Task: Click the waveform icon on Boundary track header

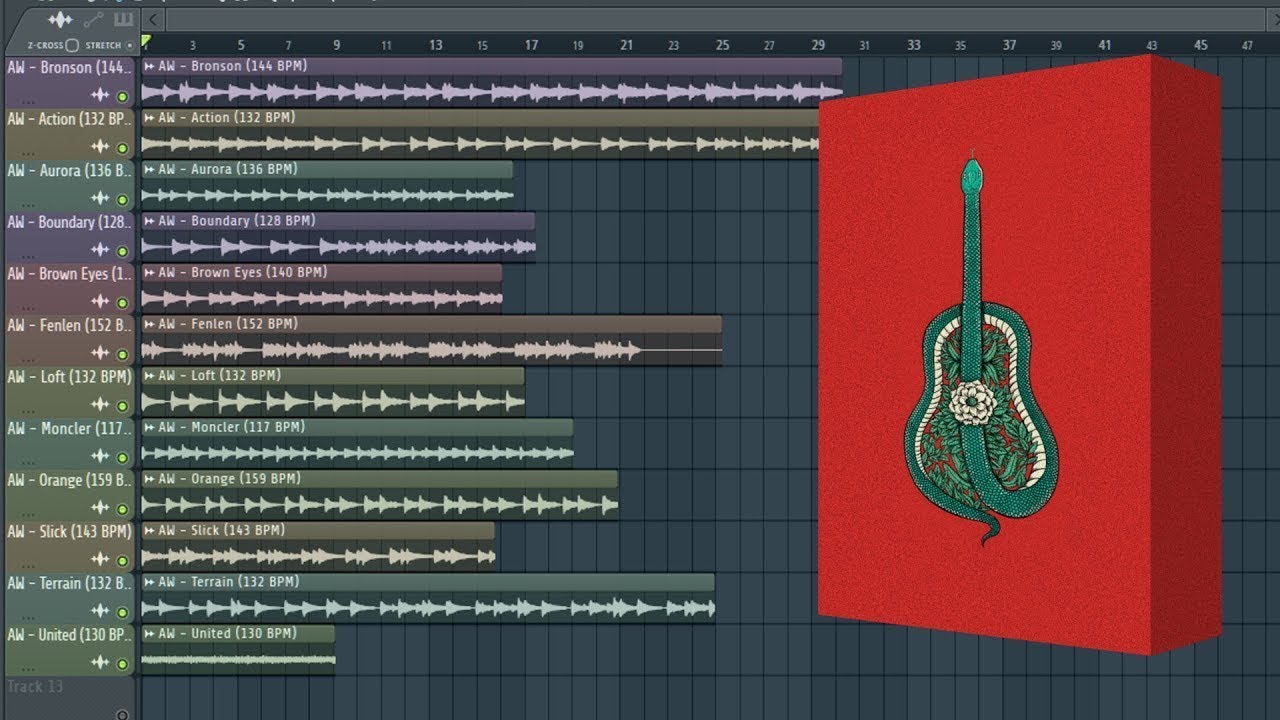Action: (100, 250)
